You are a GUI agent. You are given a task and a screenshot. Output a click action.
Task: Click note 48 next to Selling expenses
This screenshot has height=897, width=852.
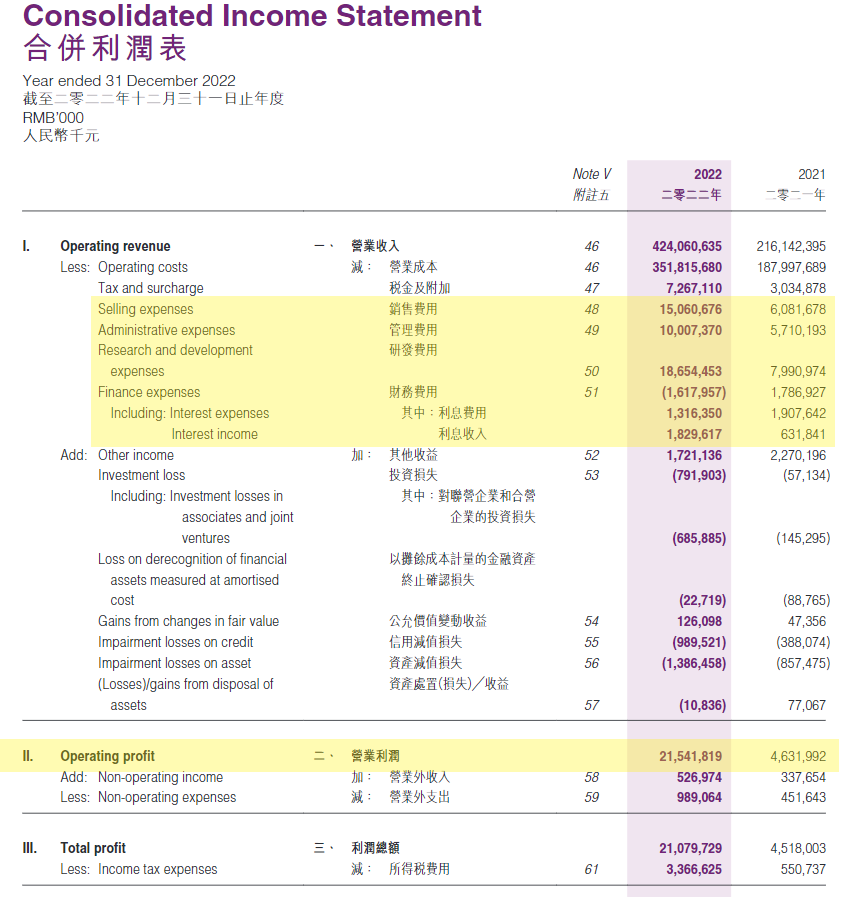pos(591,308)
